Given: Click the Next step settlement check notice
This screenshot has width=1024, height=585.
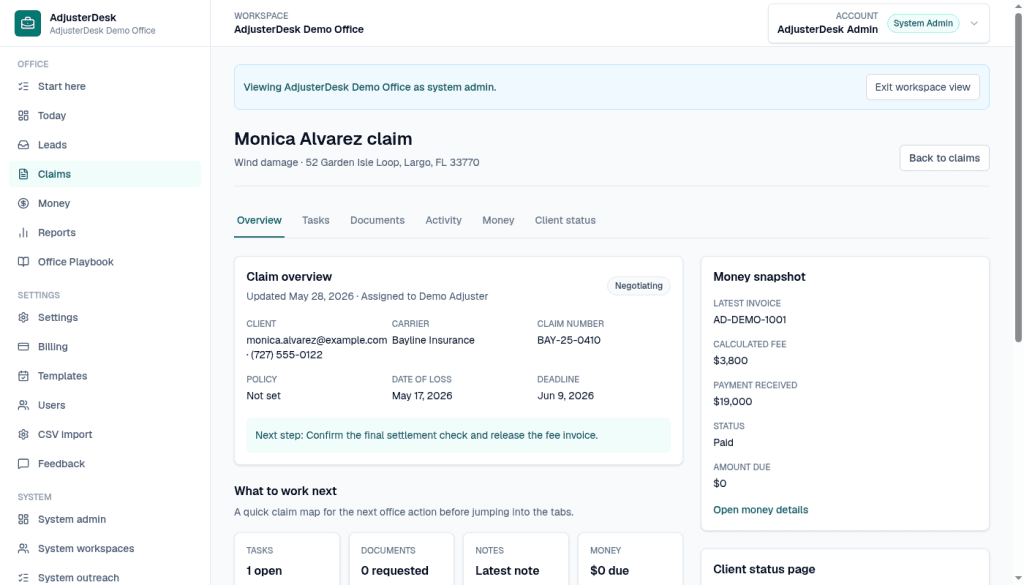Looking at the screenshot, I should point(458,435).
